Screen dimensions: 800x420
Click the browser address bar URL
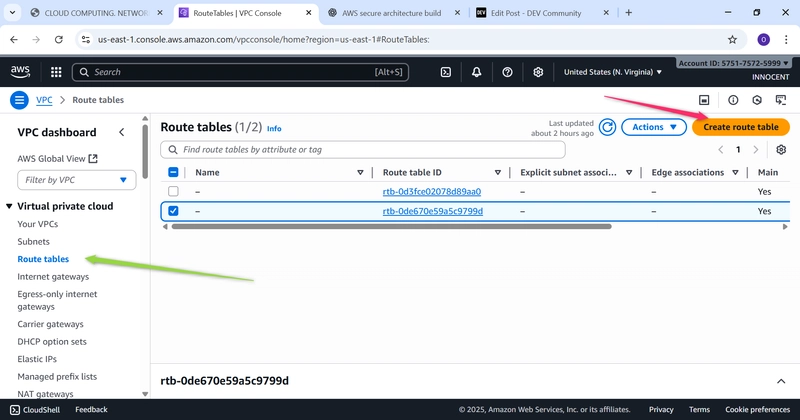tap(264, 39)
